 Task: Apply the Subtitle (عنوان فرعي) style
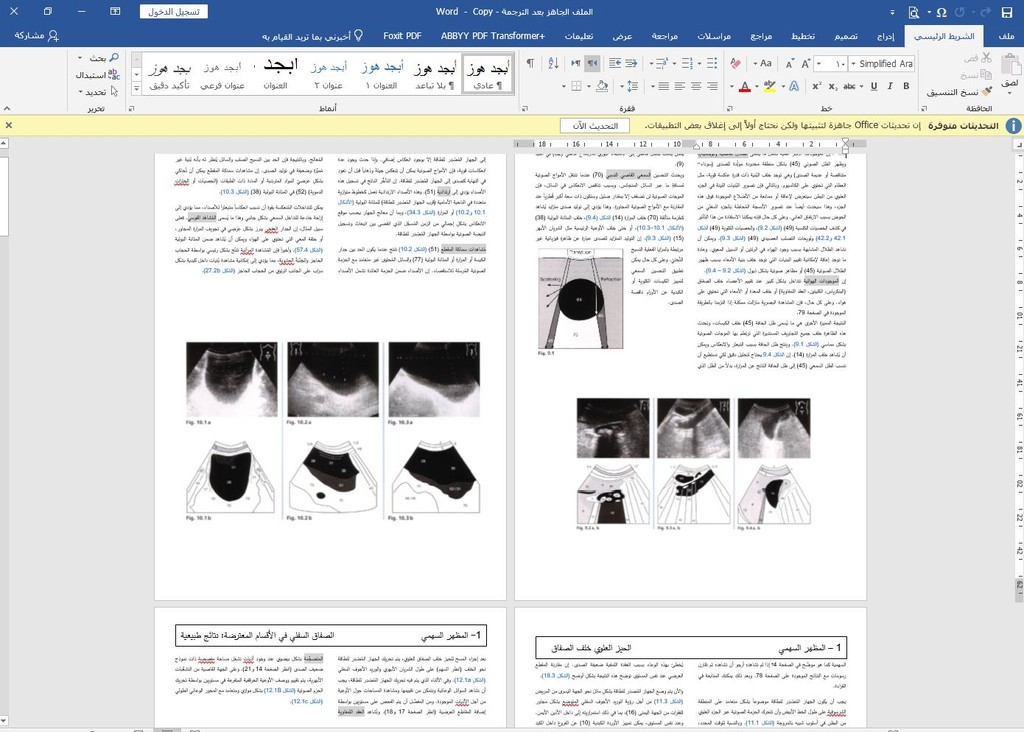222,74
